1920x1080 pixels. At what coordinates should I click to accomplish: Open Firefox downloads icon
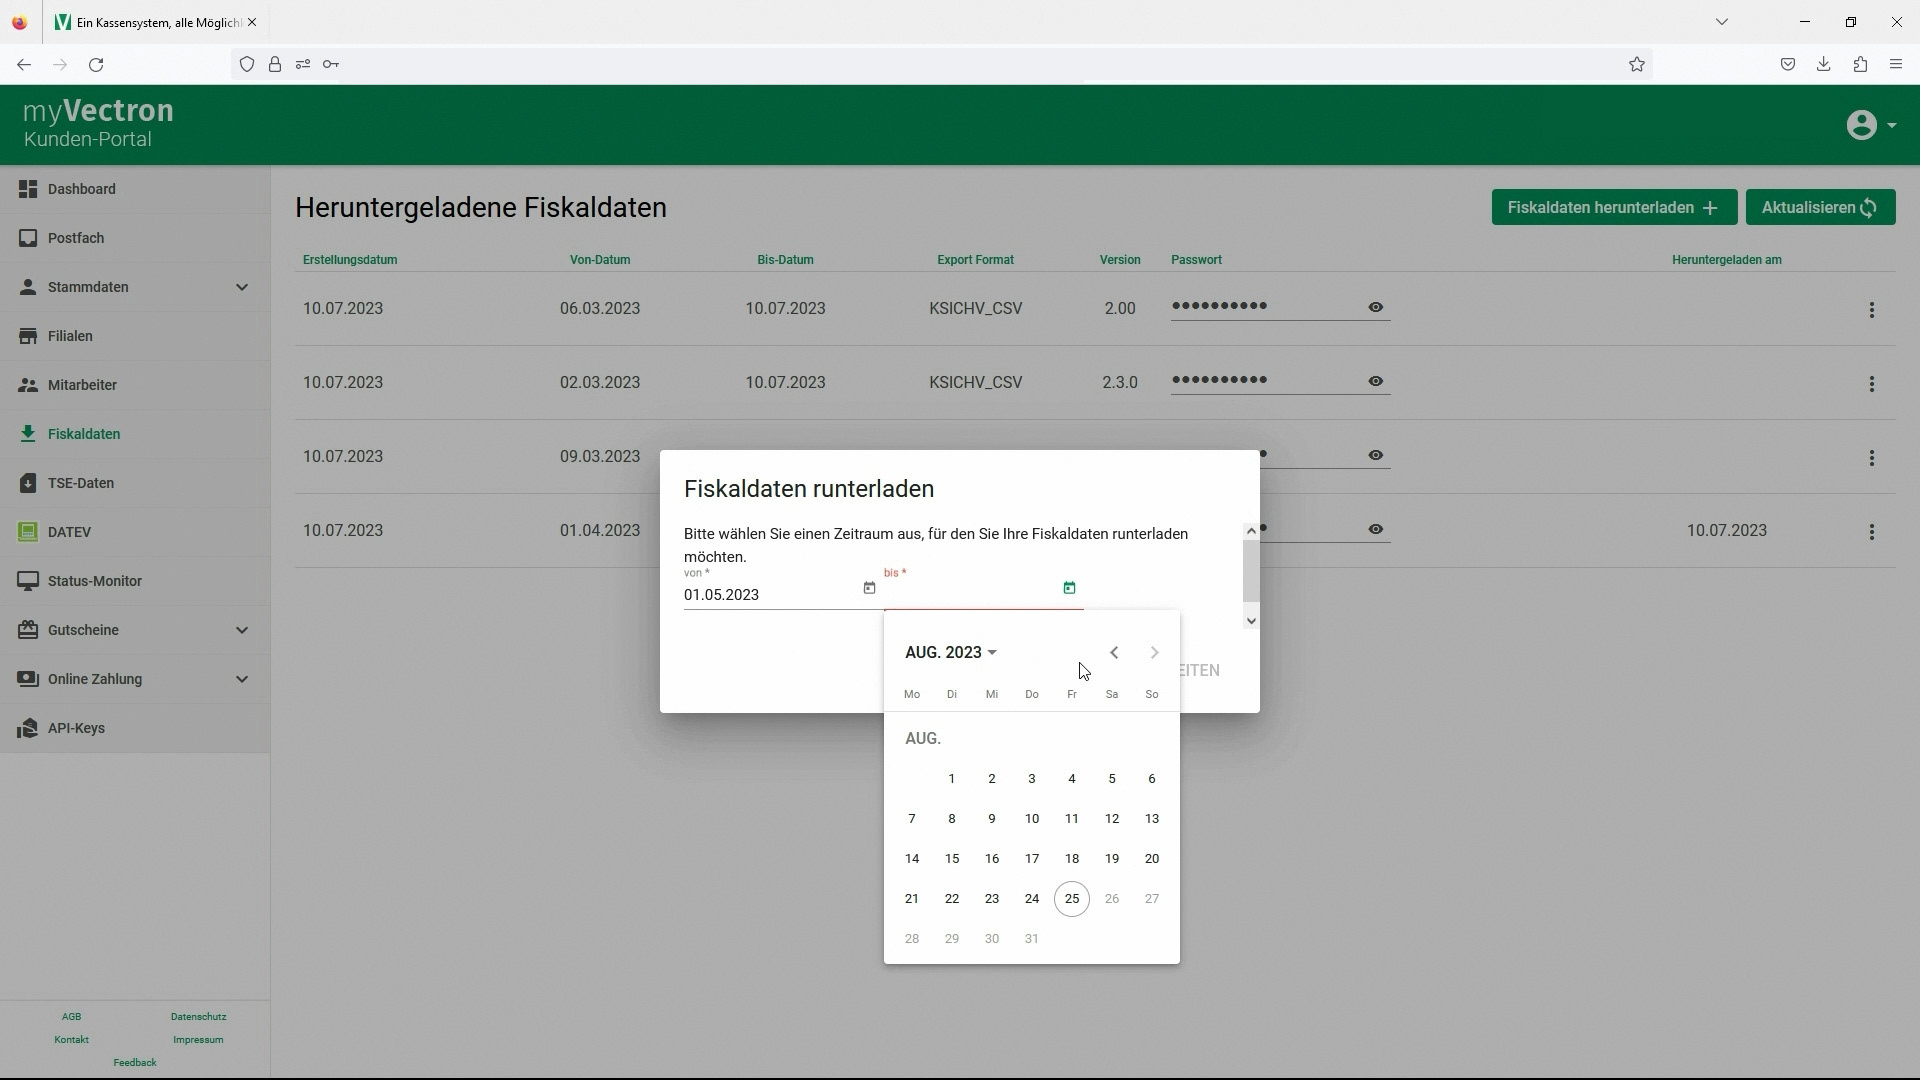tap(1824, 65)
